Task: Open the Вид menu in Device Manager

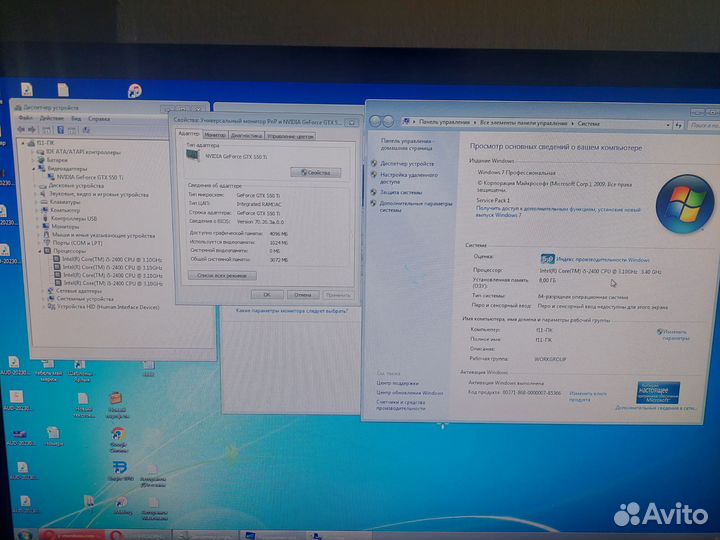Action: [76, 118]
